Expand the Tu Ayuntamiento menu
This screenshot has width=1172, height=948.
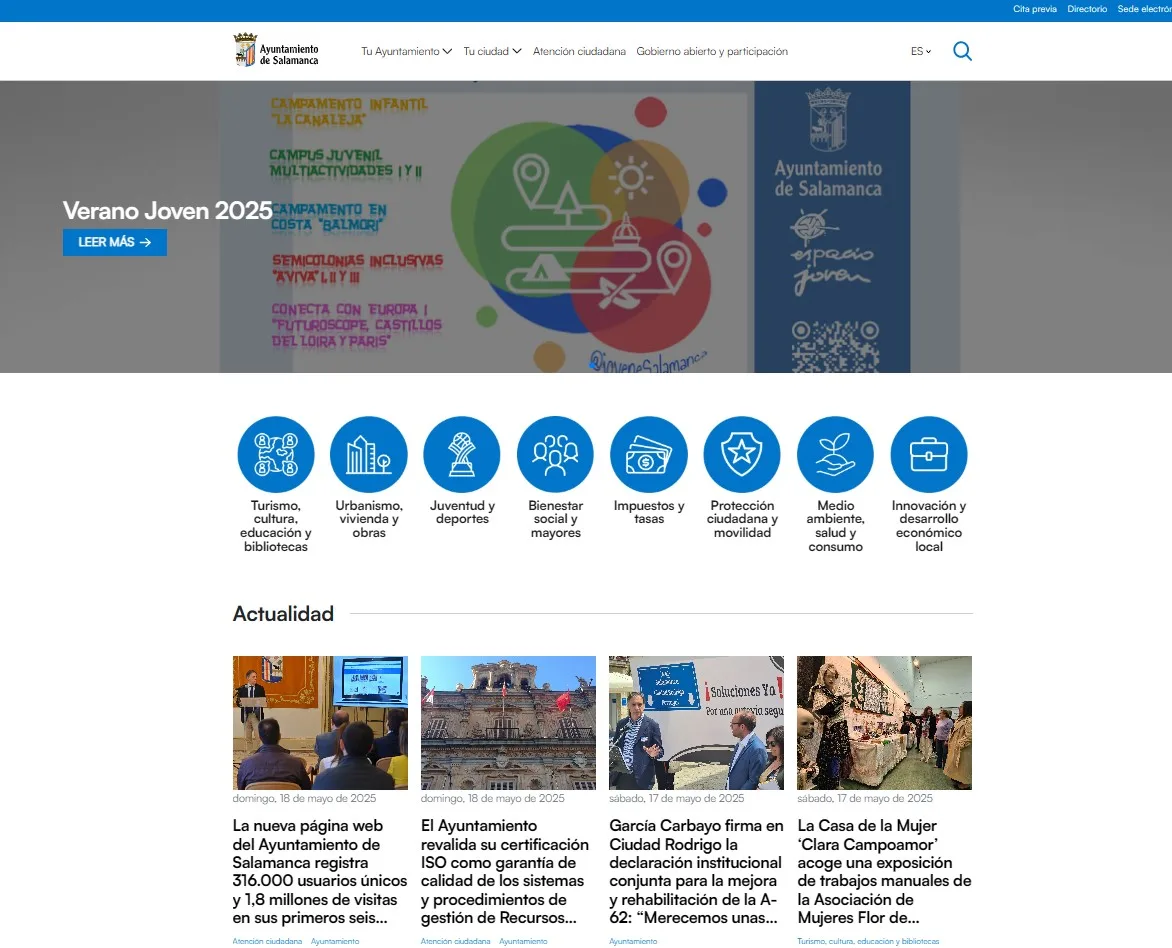pos(407,52)
